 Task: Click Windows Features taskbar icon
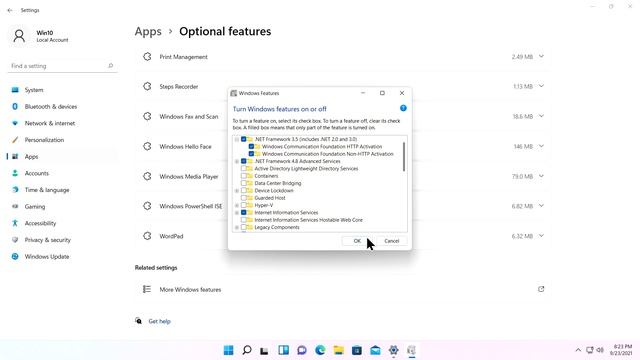click(x=411, y=350)
